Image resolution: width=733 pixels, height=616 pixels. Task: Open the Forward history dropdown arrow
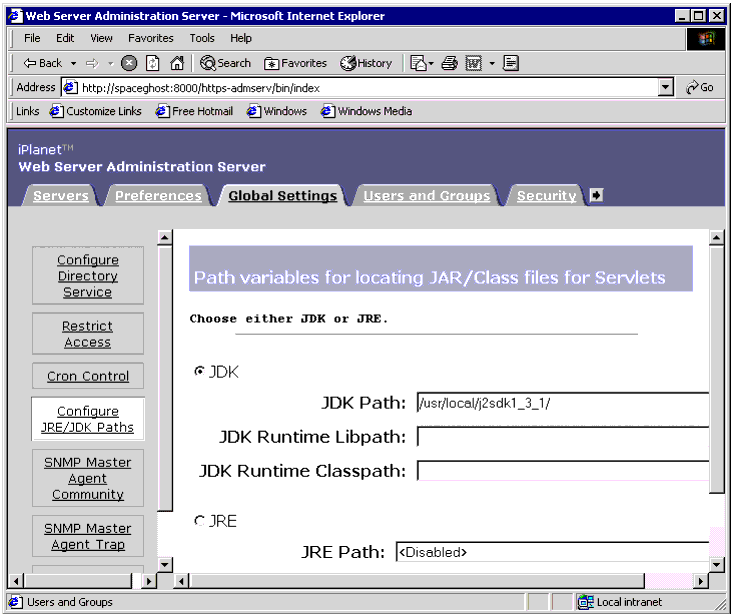pyautogui.click(x=111, y=63)
